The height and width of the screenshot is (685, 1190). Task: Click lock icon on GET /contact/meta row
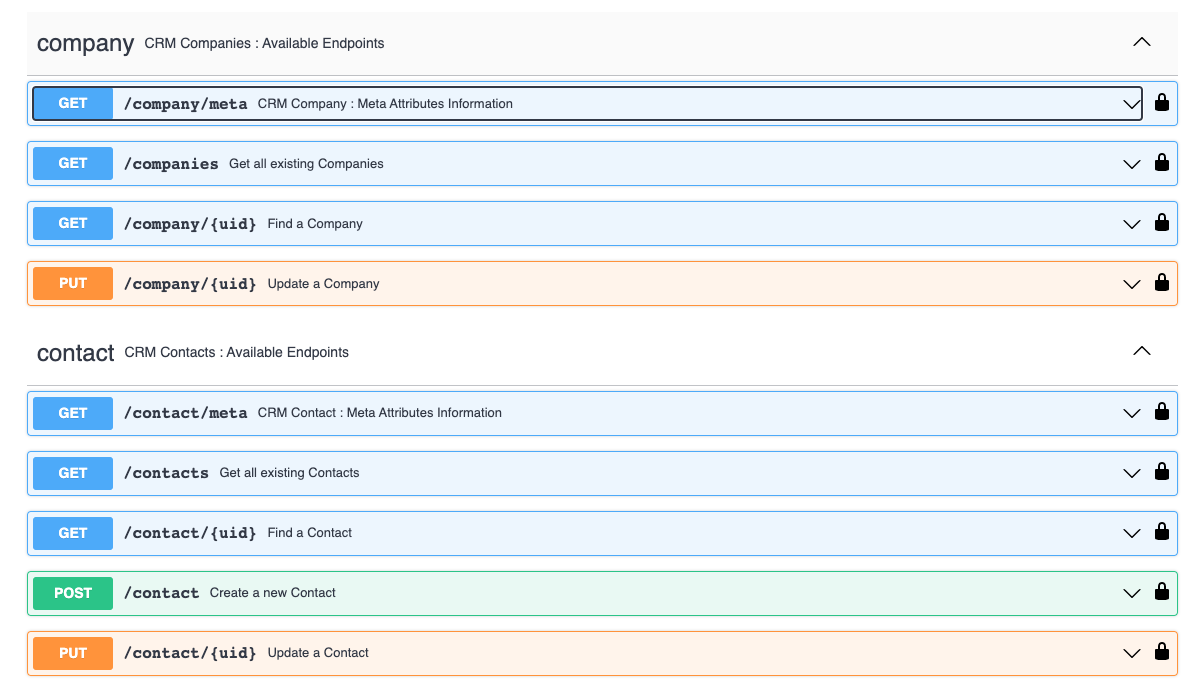click(1161, 411)
